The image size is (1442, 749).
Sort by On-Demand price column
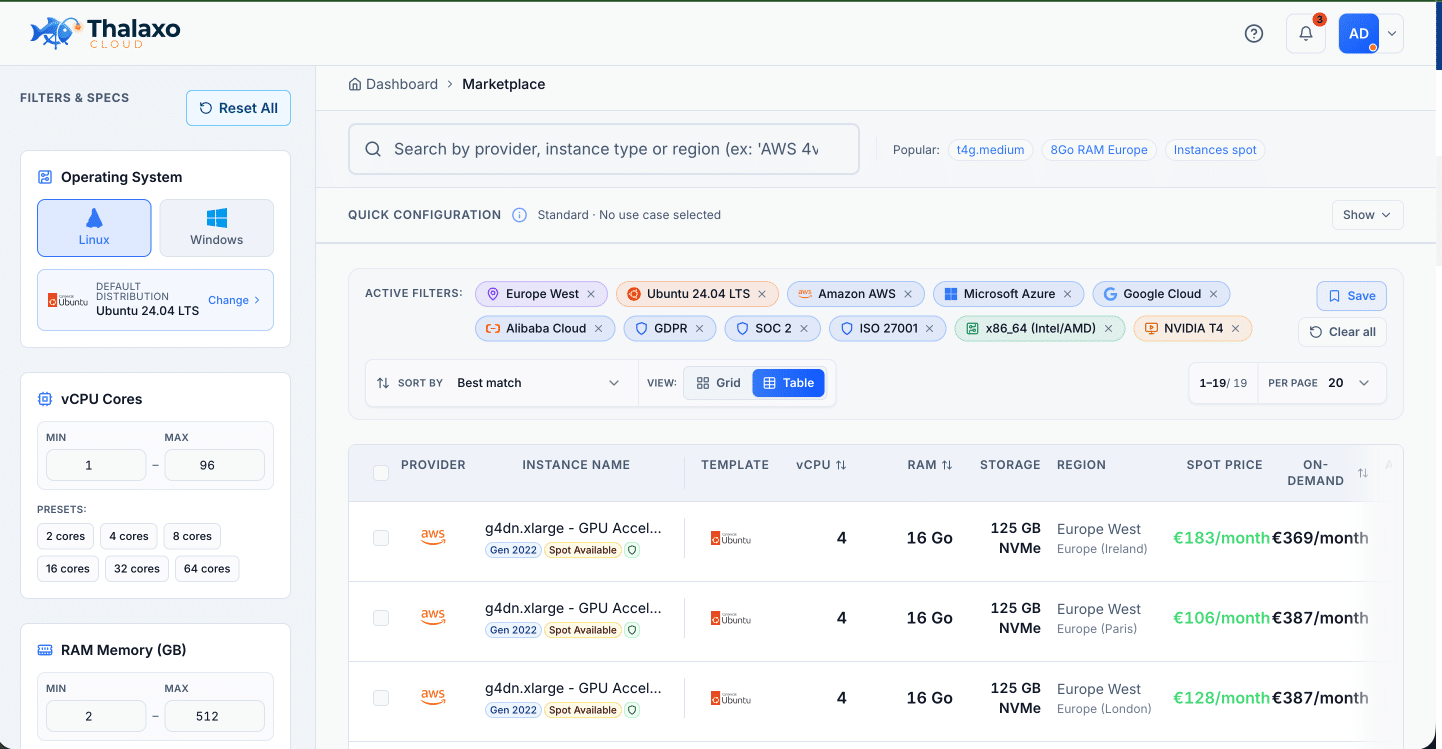[x=1362, y=473]
